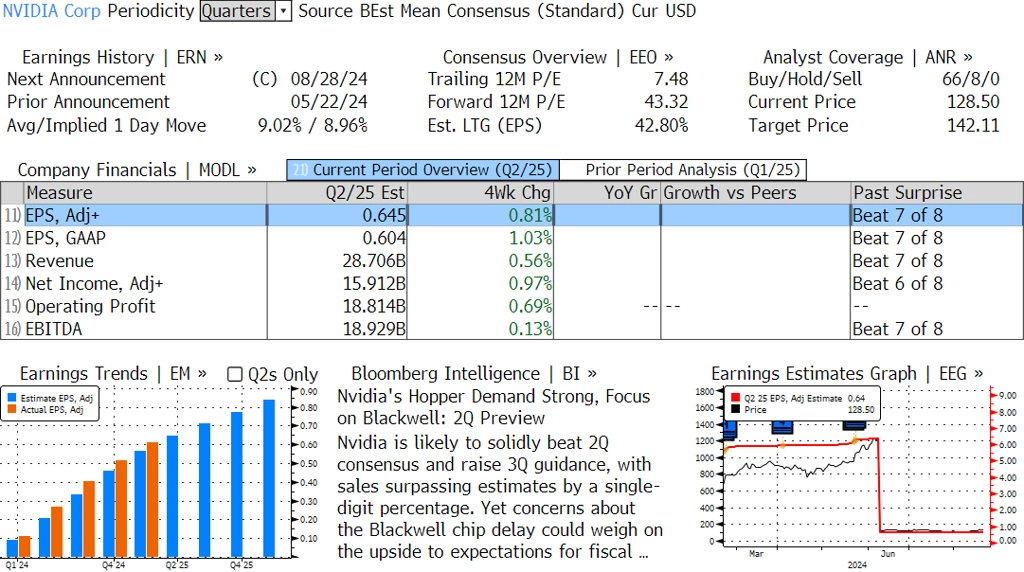Click the Est. LTG (EPS) value 42.80%
Viewport: 1024px width, 572px height.
tap(662, 125)
